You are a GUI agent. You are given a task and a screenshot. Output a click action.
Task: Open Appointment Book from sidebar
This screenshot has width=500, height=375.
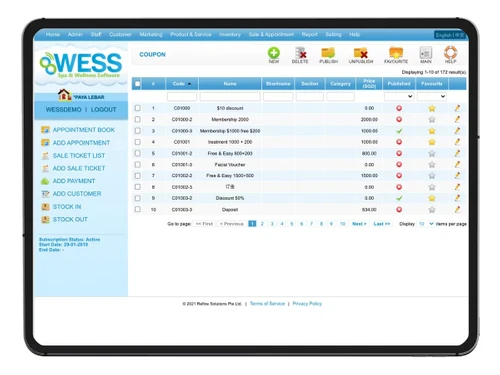84,130
